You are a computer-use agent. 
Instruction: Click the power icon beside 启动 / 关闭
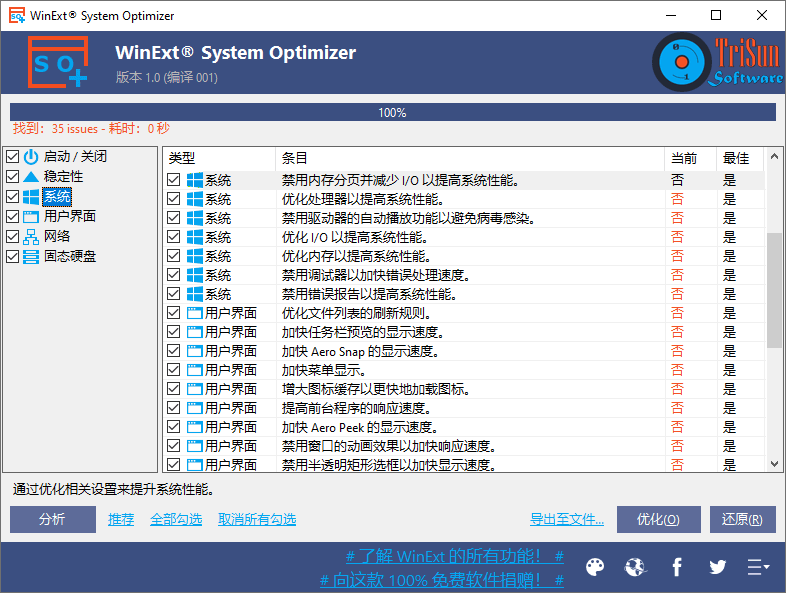pyautogui.click(x=31, y=157)
